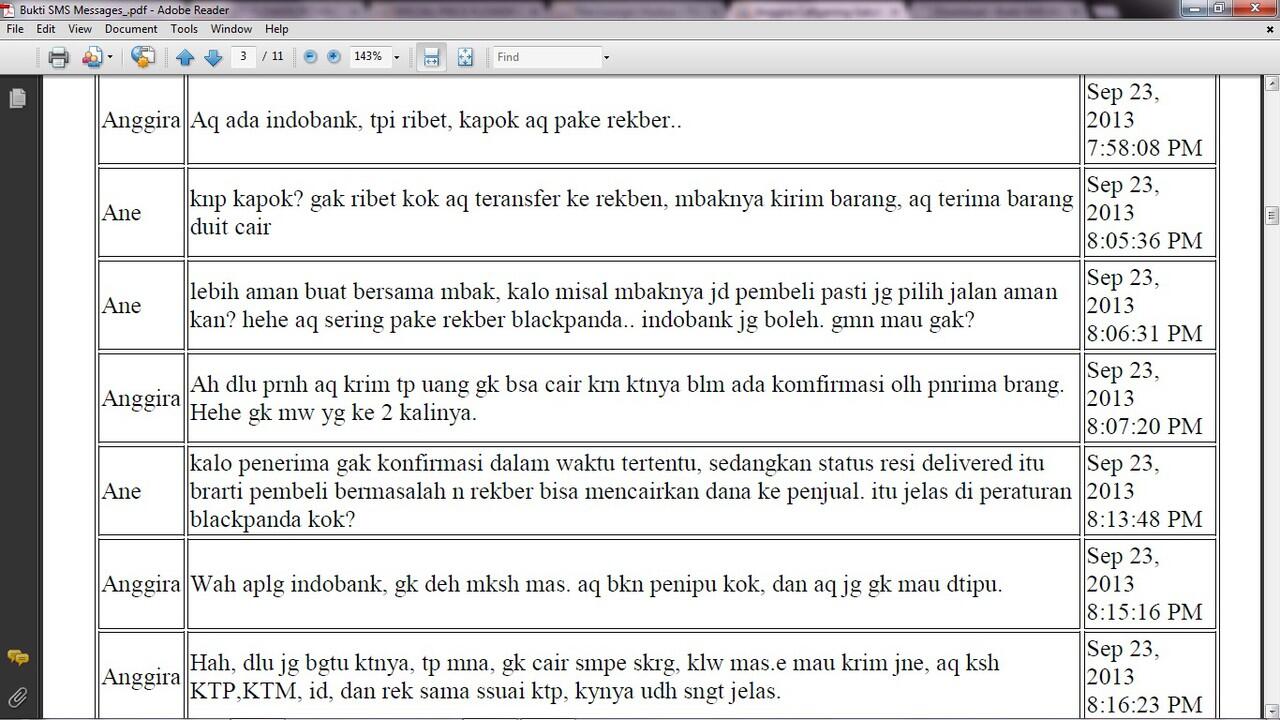Show the Pages panel in sidebar

[17, 98]
